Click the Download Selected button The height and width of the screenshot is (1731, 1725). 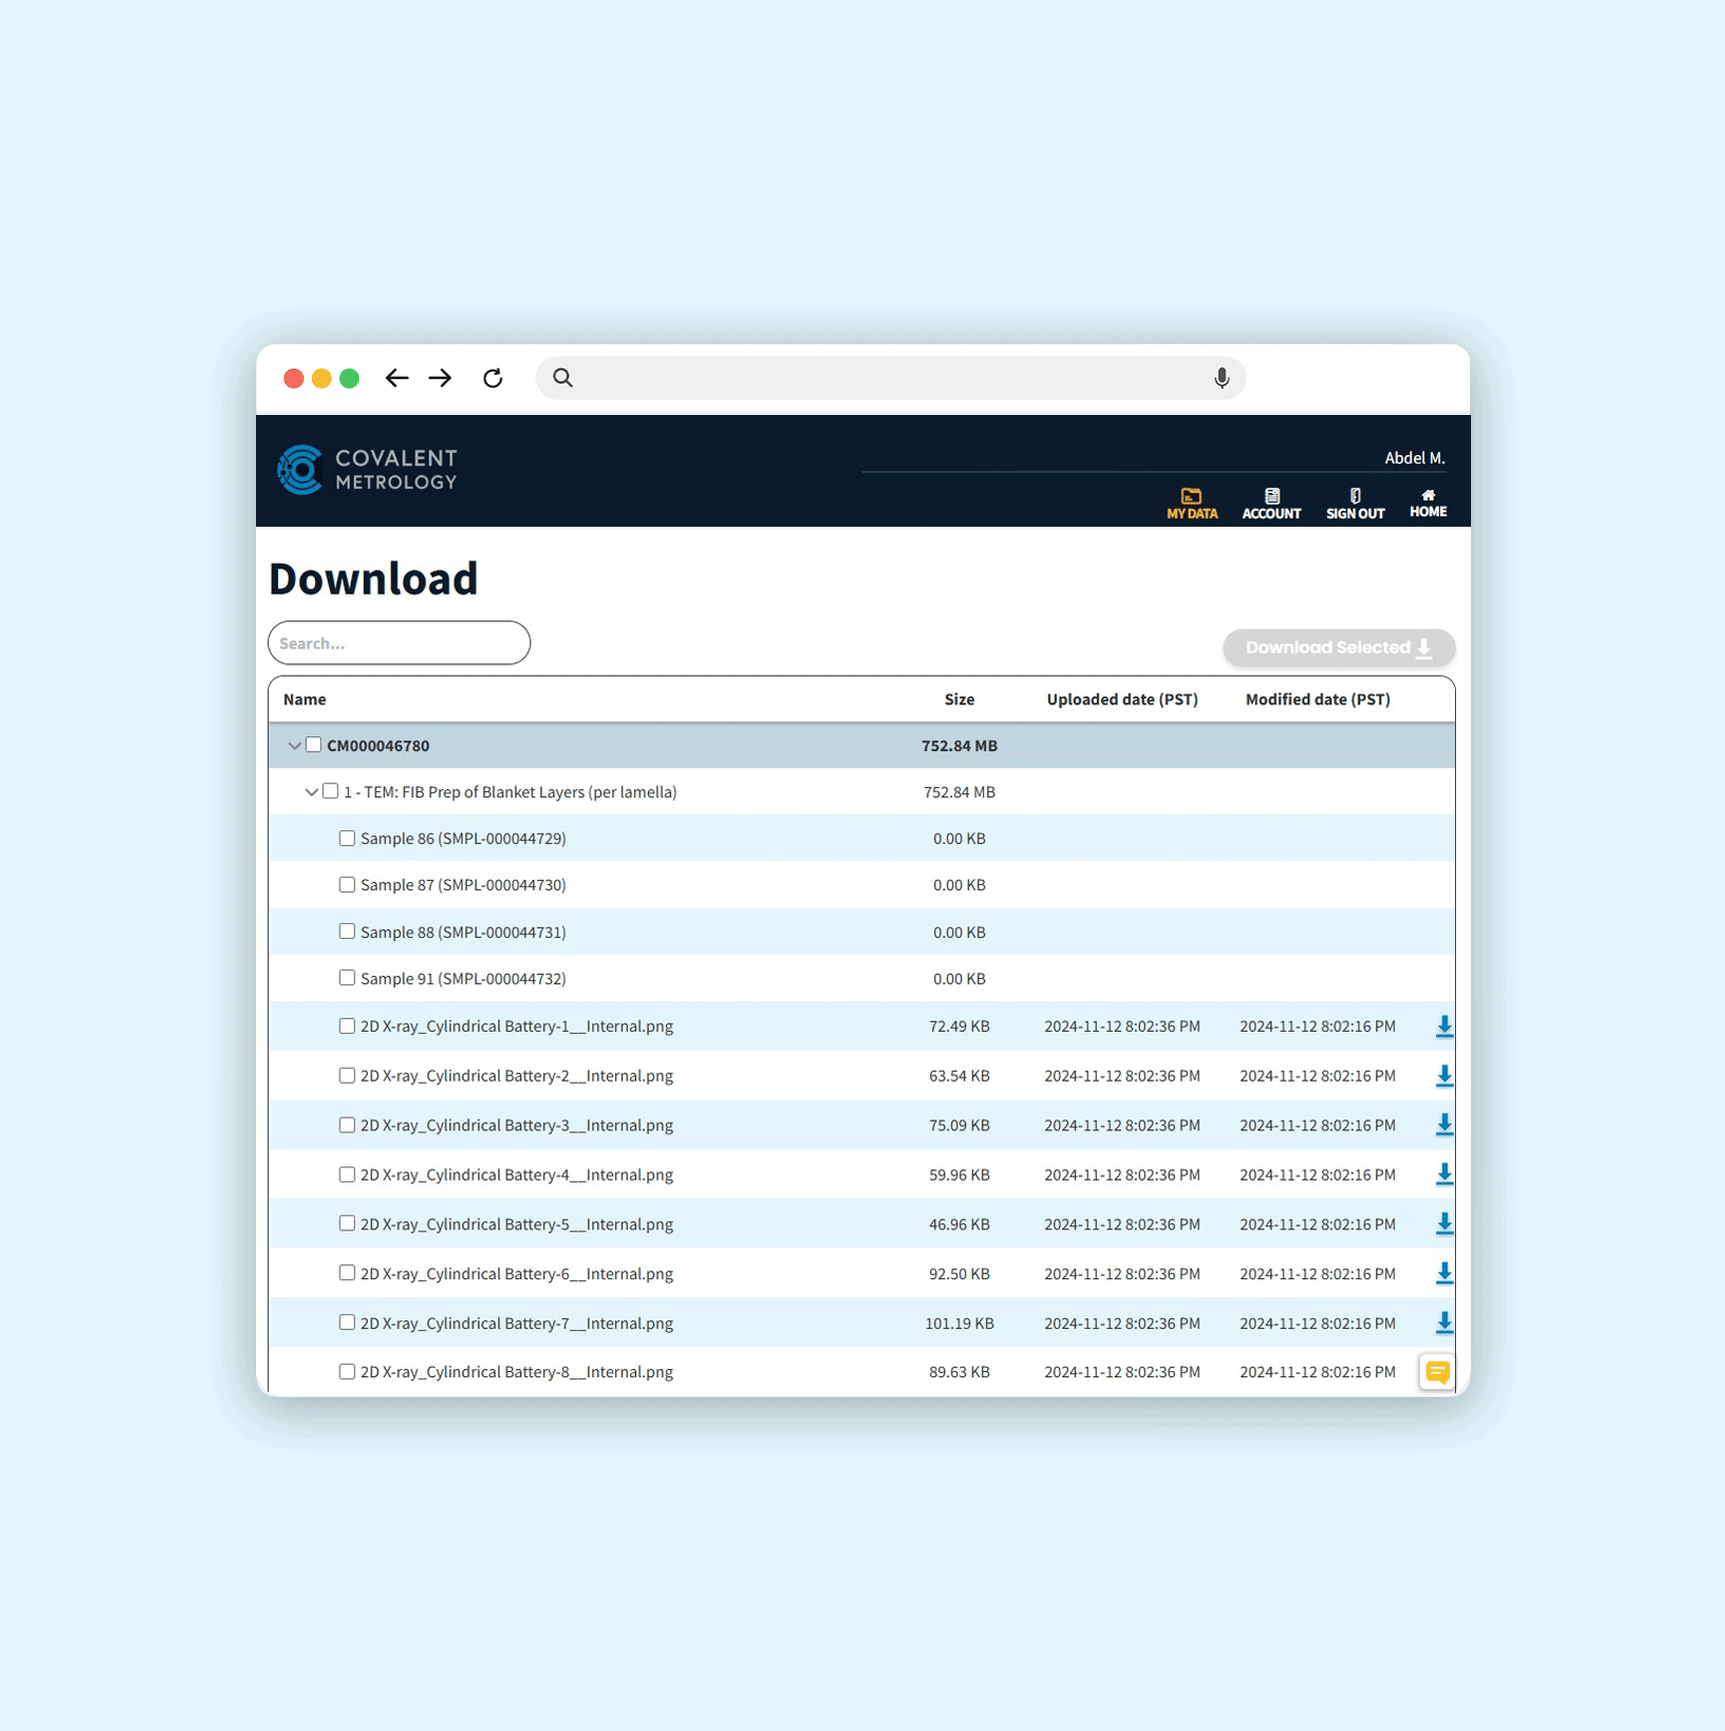coord(1339,648)
